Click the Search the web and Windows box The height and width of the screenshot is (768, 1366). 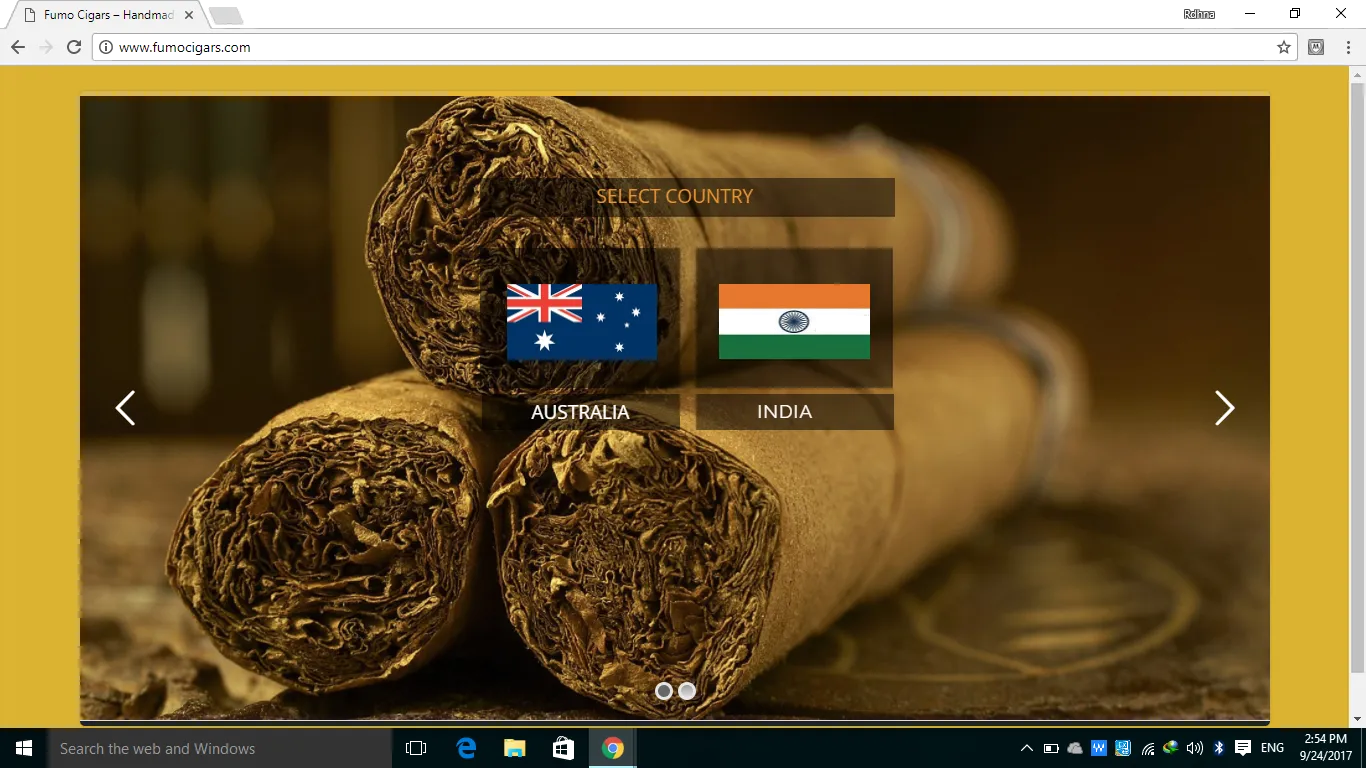(x=220, y=748)
